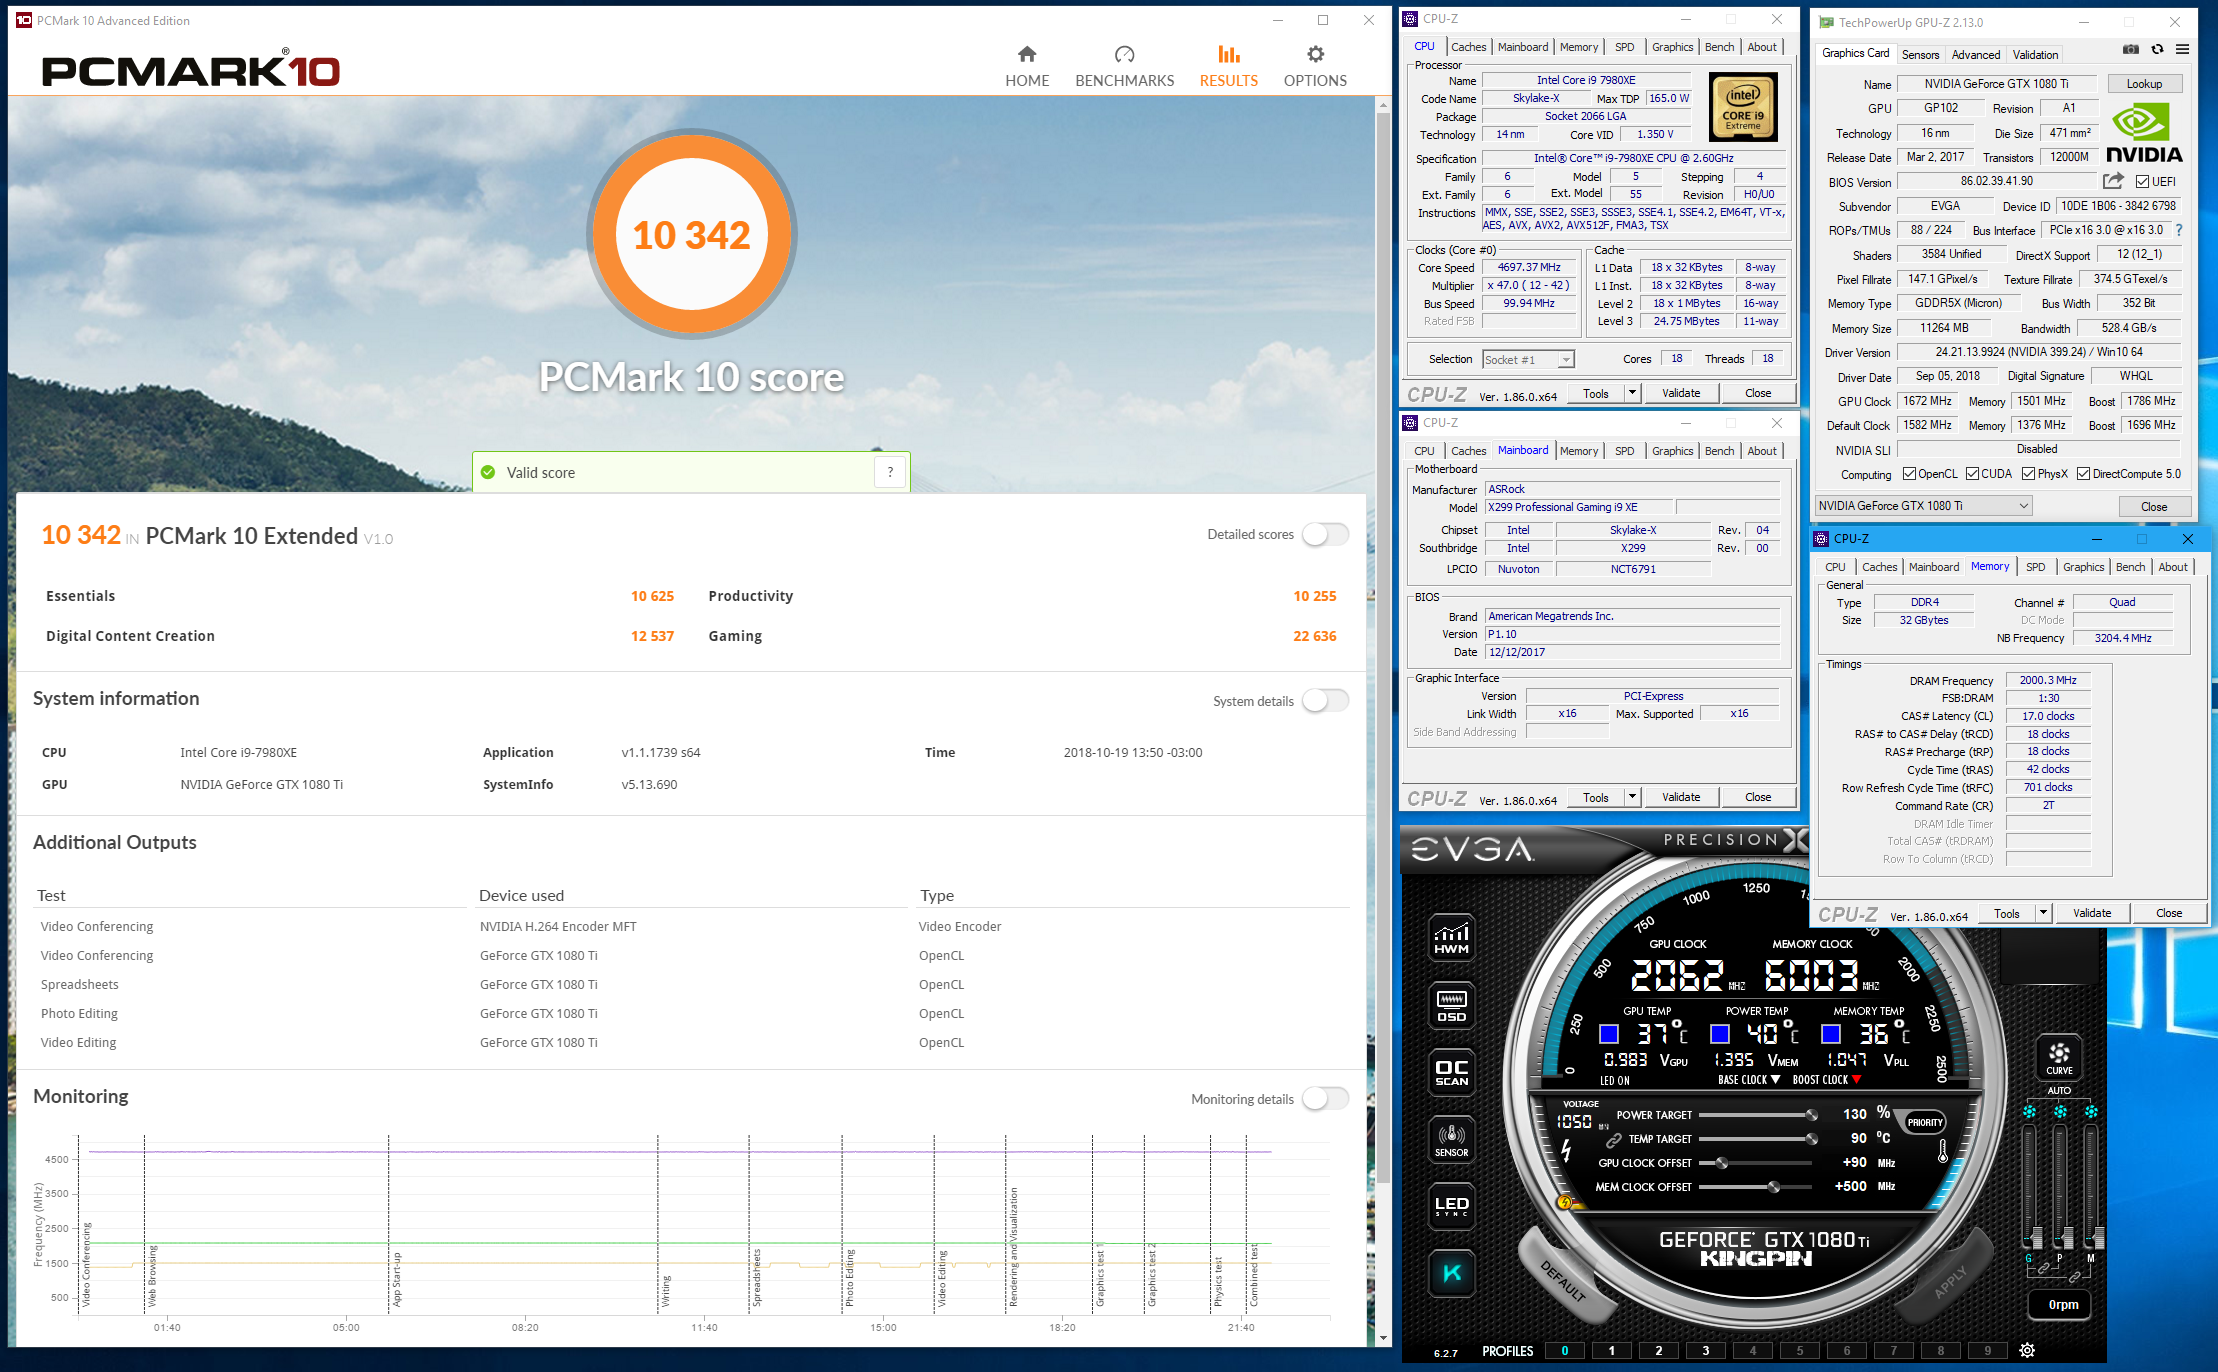Click the K Kingpin button in Precision
This screenshot has height=1372, width=2218.
(1451, 1273)
